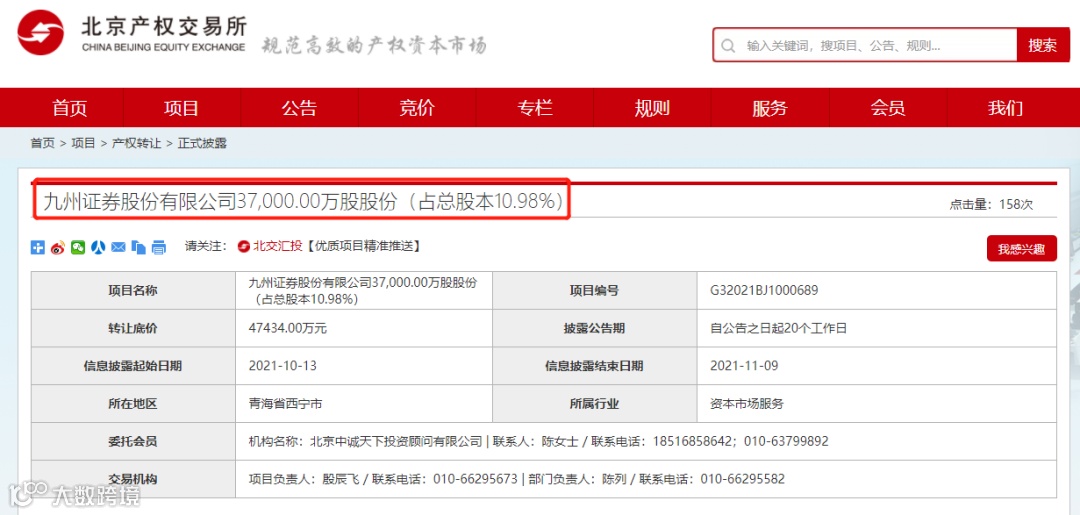Viewport: 1080px width, 515px height.
Task: Open 会员 navigation menu
Action: tap(888, 108)
